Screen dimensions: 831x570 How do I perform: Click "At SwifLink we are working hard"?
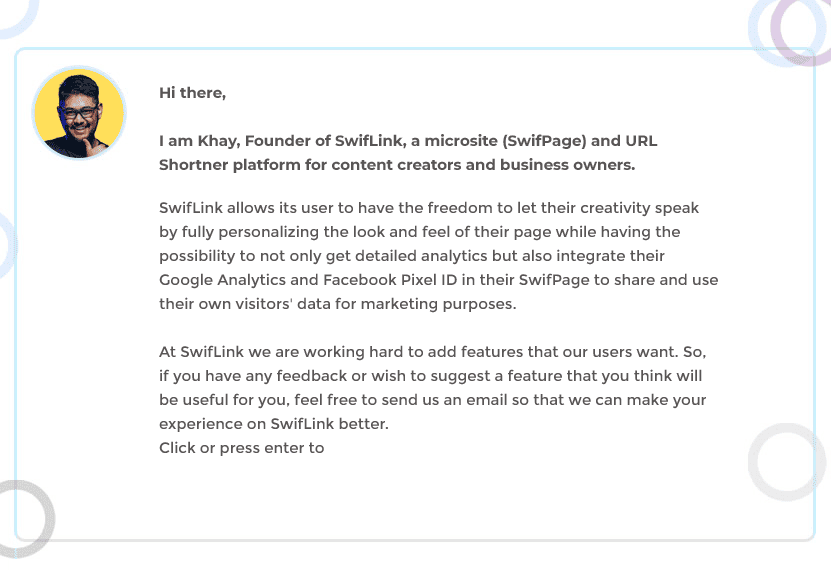point(280,352)
